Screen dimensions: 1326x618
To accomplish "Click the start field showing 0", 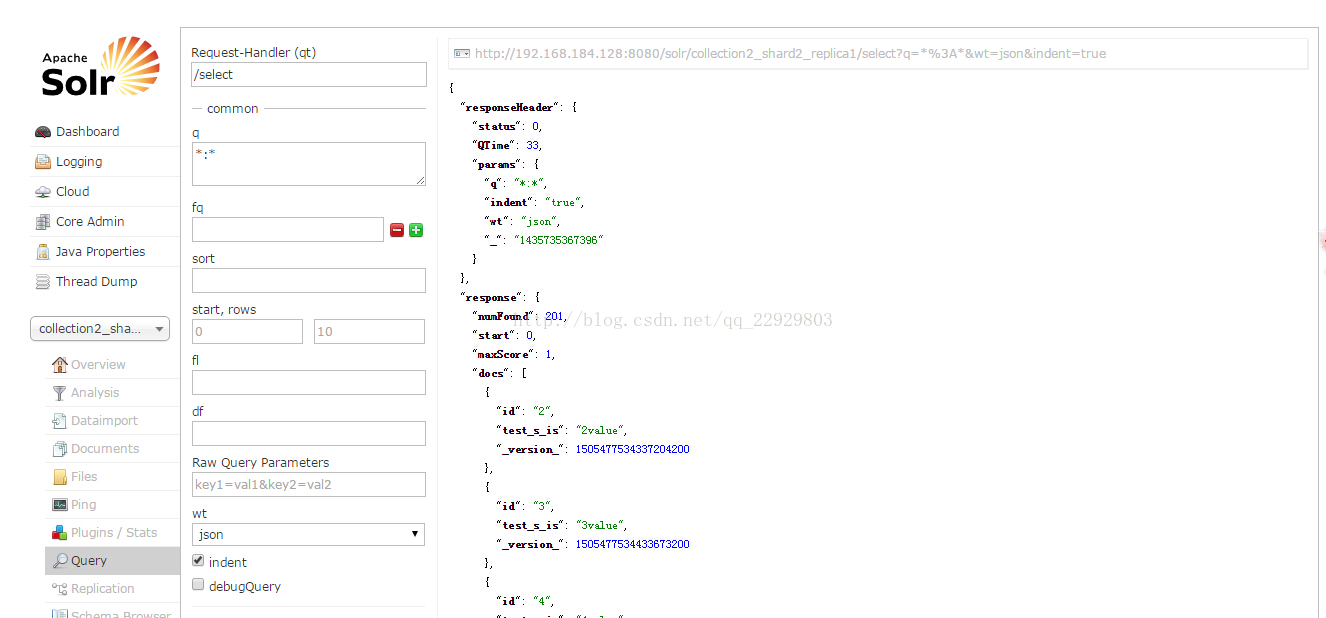I will (247, 331).
